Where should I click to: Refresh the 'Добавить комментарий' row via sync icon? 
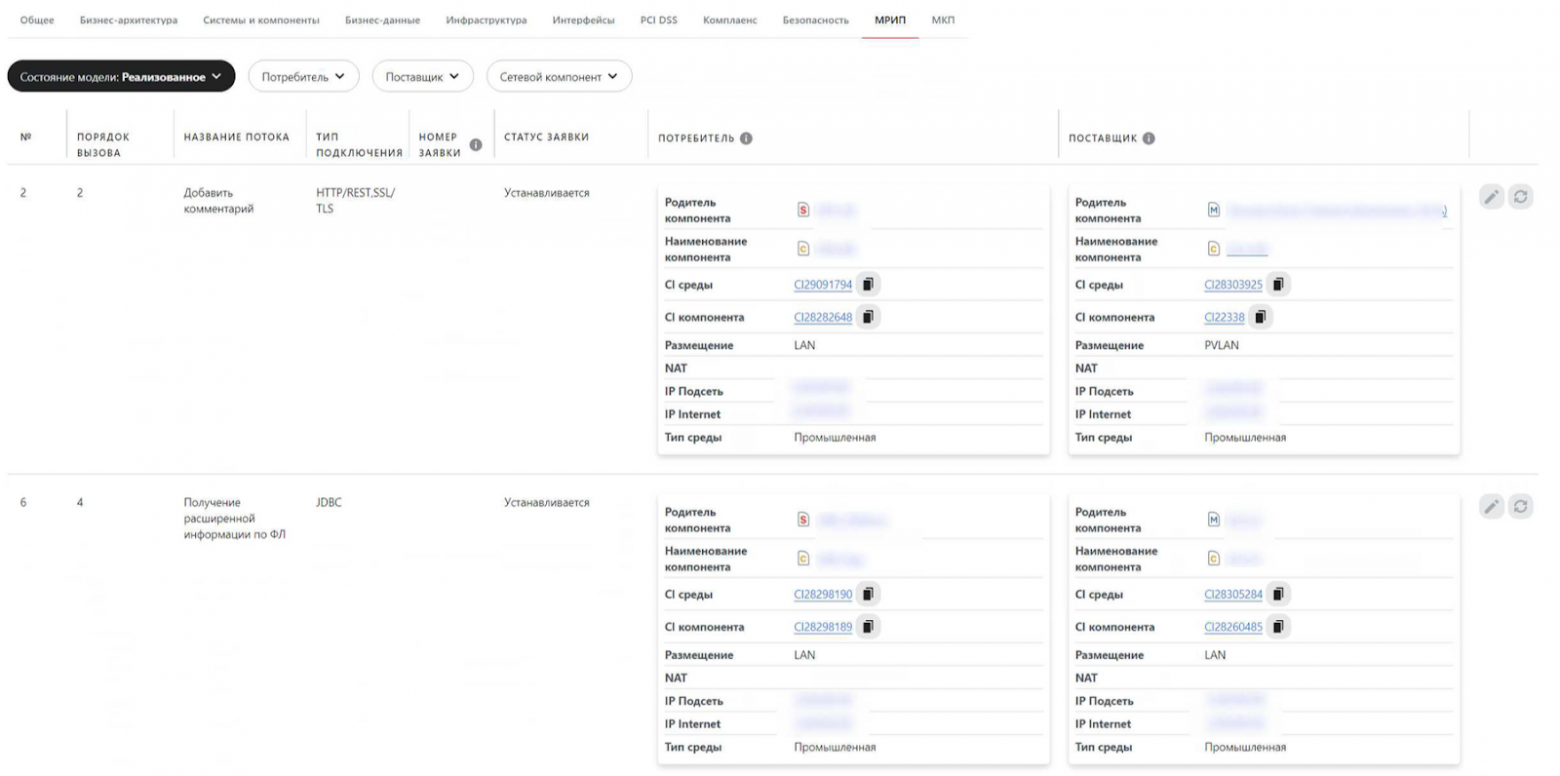pos(1521,197)
